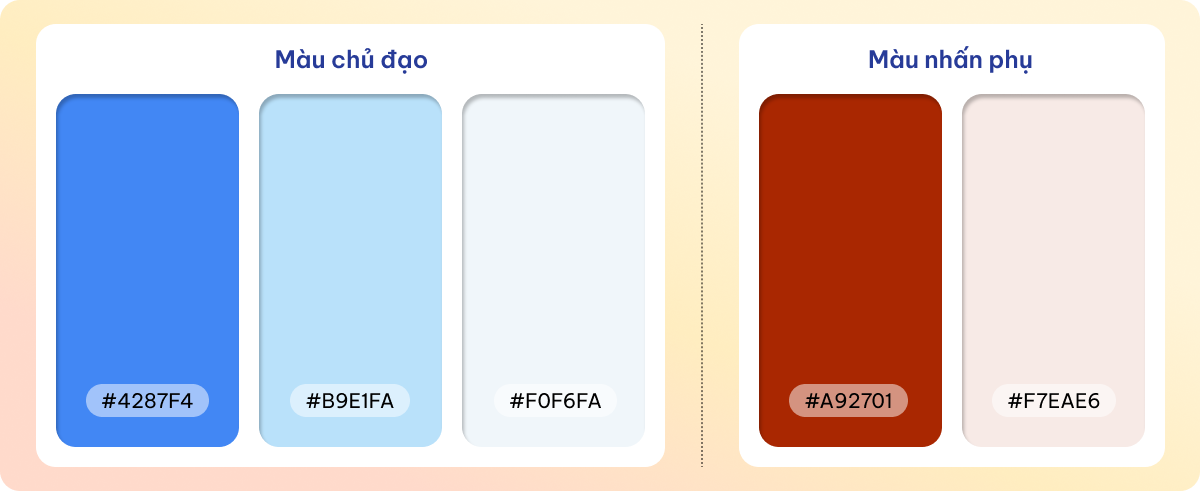Click the #F7EAE6 hex code label
This screenshot has width=1200, height=491.
(1054, 401)
